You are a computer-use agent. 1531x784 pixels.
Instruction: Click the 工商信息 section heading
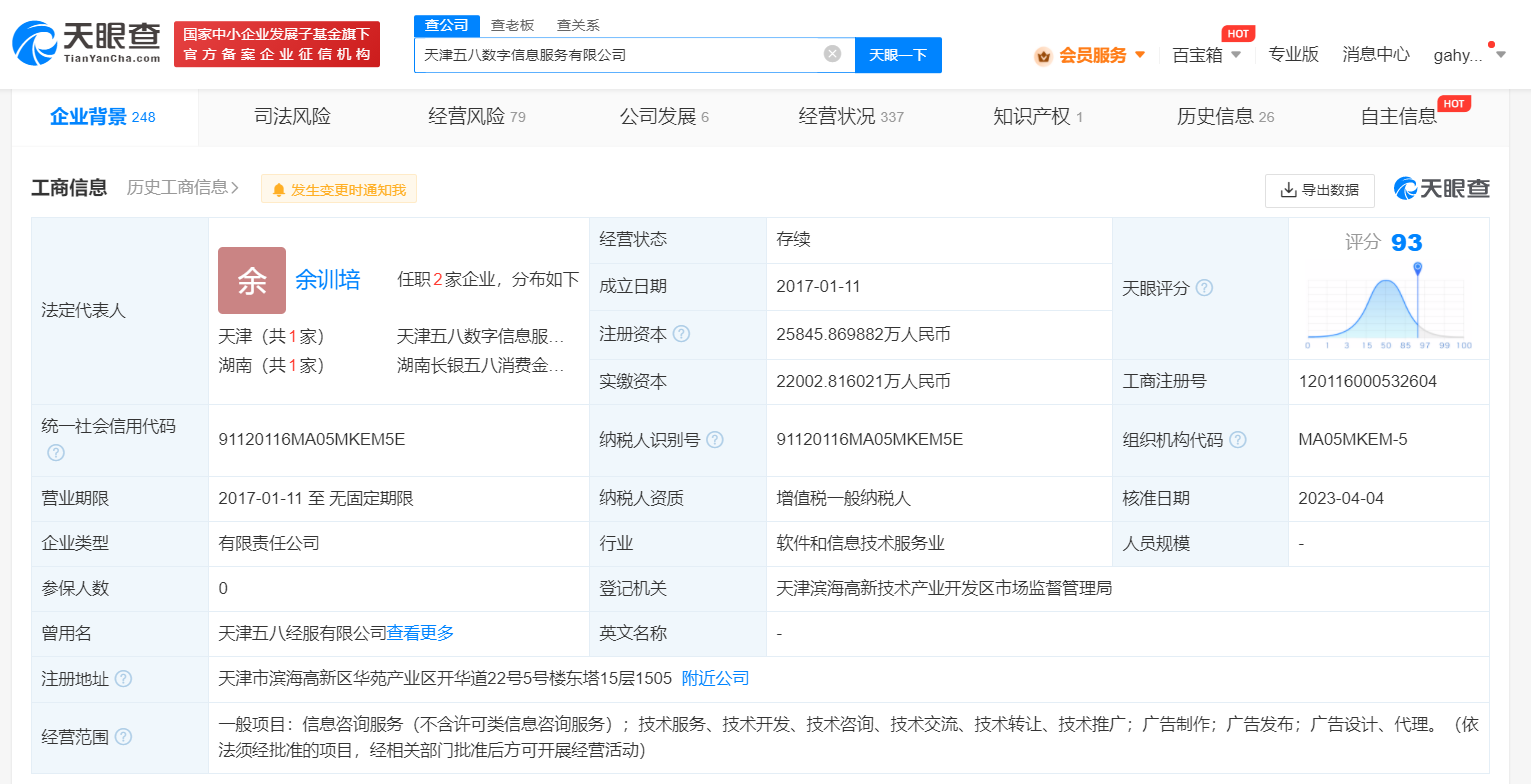click(x=69, y=188)
